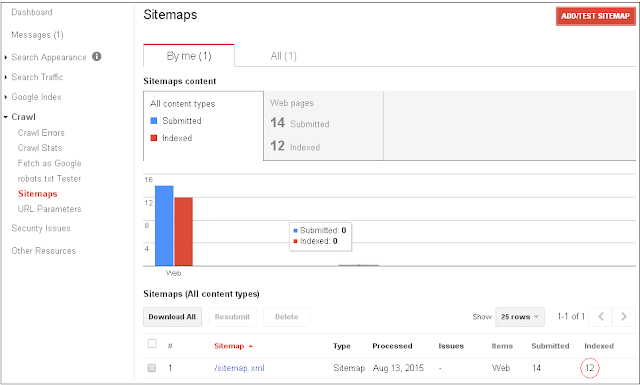Image resolution: width=640 pixels, height=385 pixels.
Task: Click the blue Submitted bar in chart
Action: (x=164, y=226)
